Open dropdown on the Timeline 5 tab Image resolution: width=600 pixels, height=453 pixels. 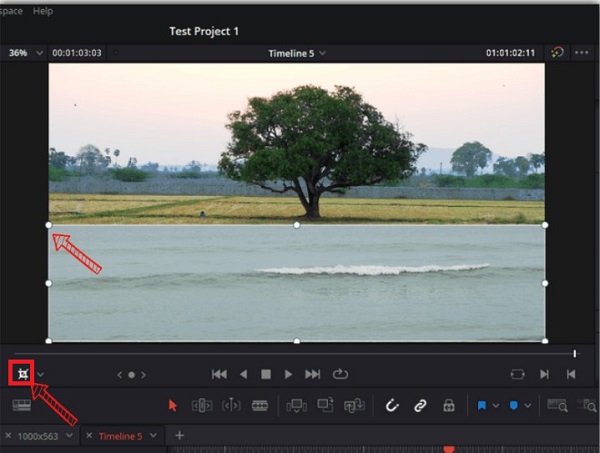153,435
